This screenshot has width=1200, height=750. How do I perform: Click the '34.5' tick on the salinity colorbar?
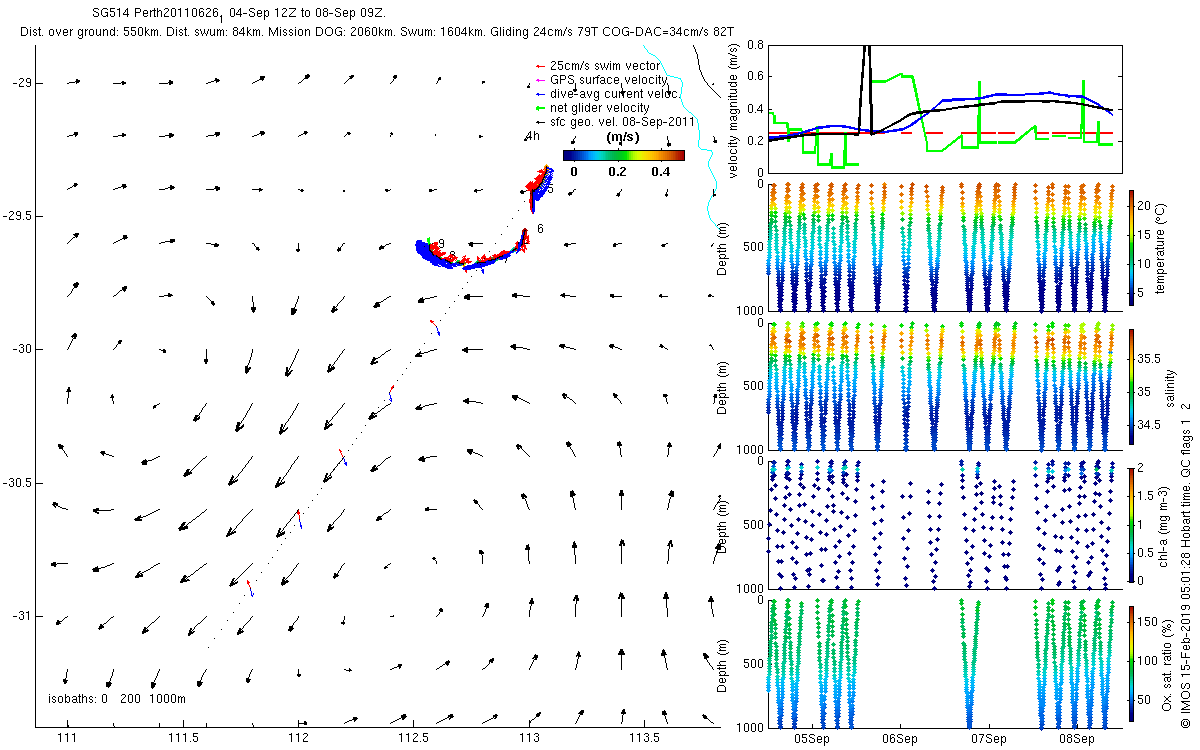1150,425
